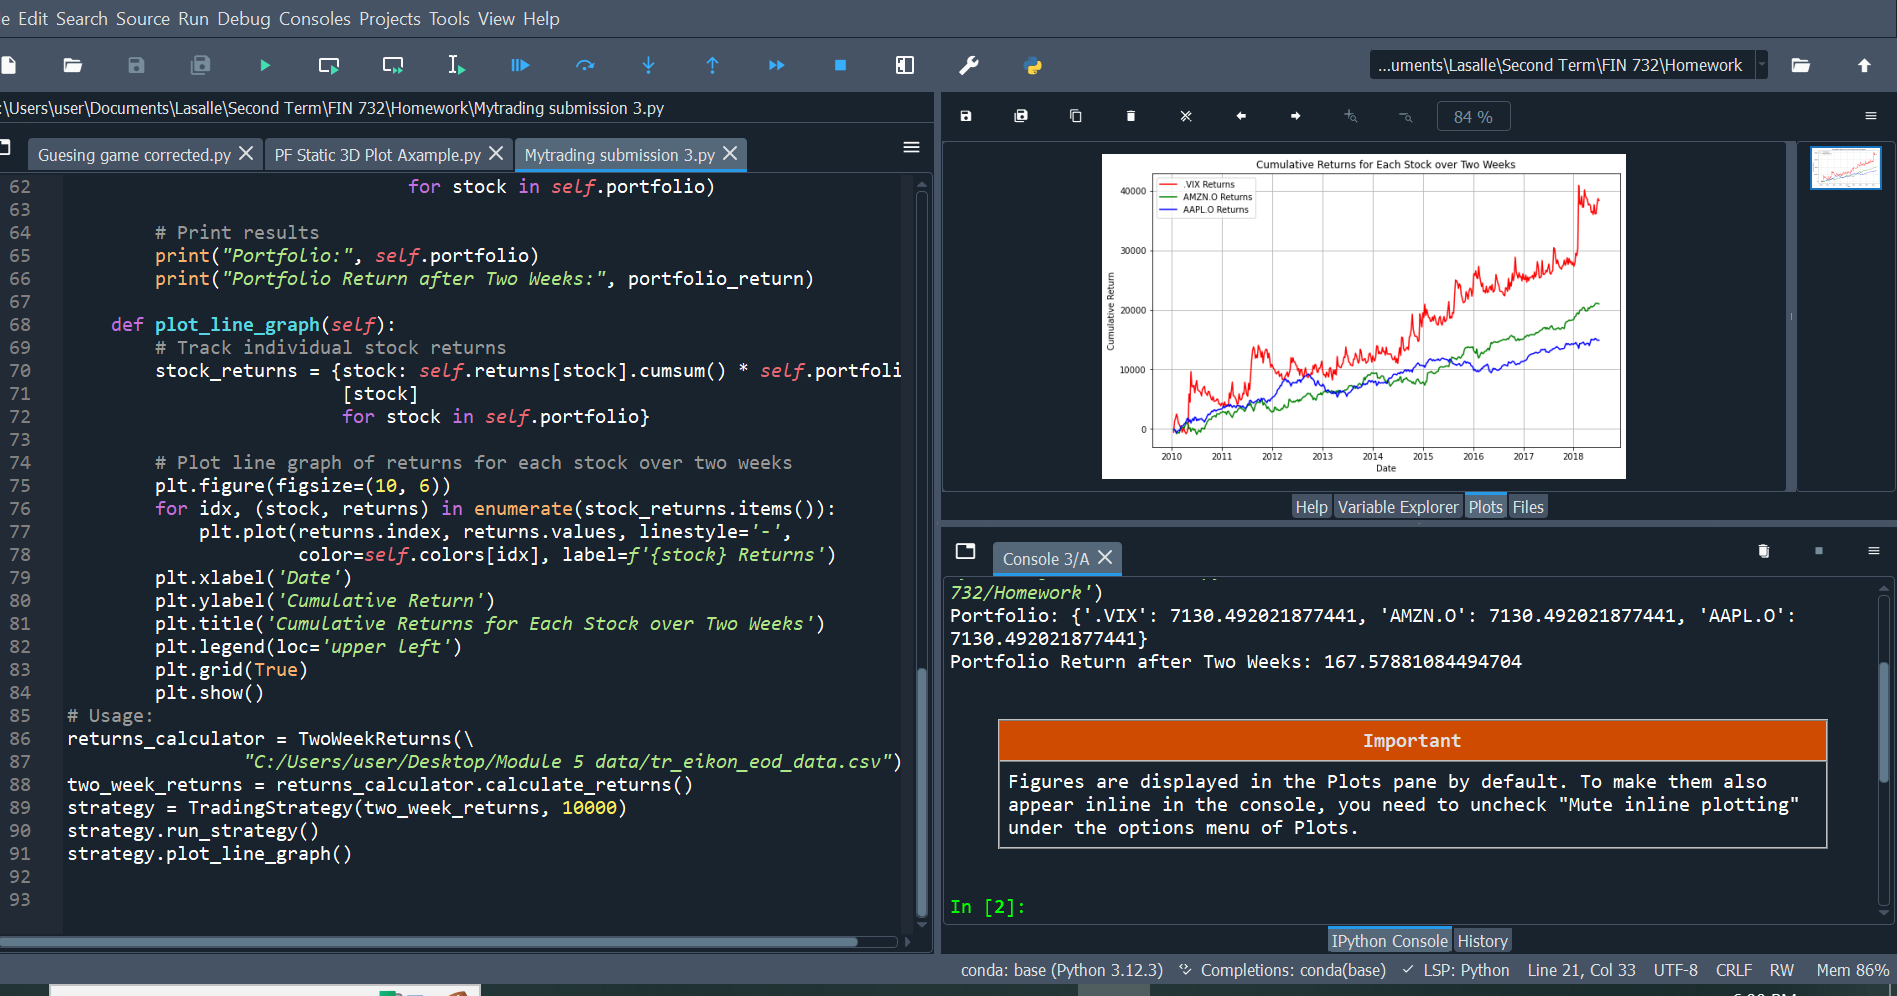
Task: Click step into function arrow icon
Action: 648,65
